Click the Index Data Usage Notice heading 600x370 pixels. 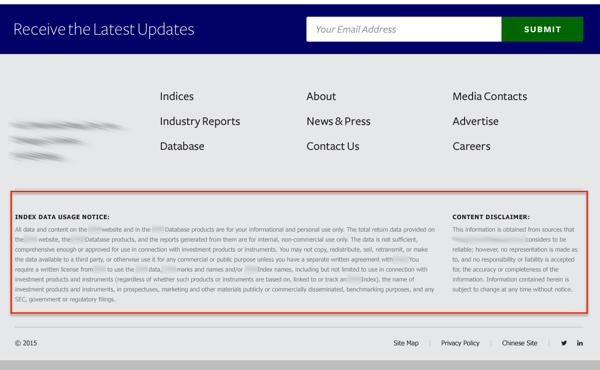[62, 217]
